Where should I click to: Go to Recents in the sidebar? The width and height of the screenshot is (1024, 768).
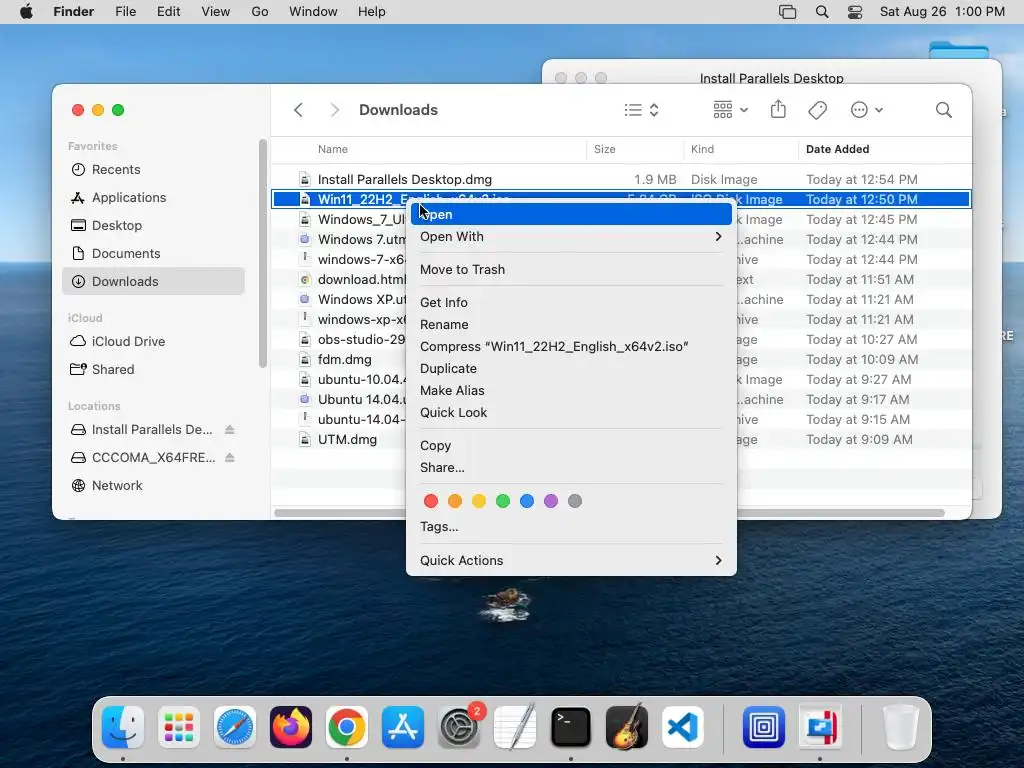[153, 169]
